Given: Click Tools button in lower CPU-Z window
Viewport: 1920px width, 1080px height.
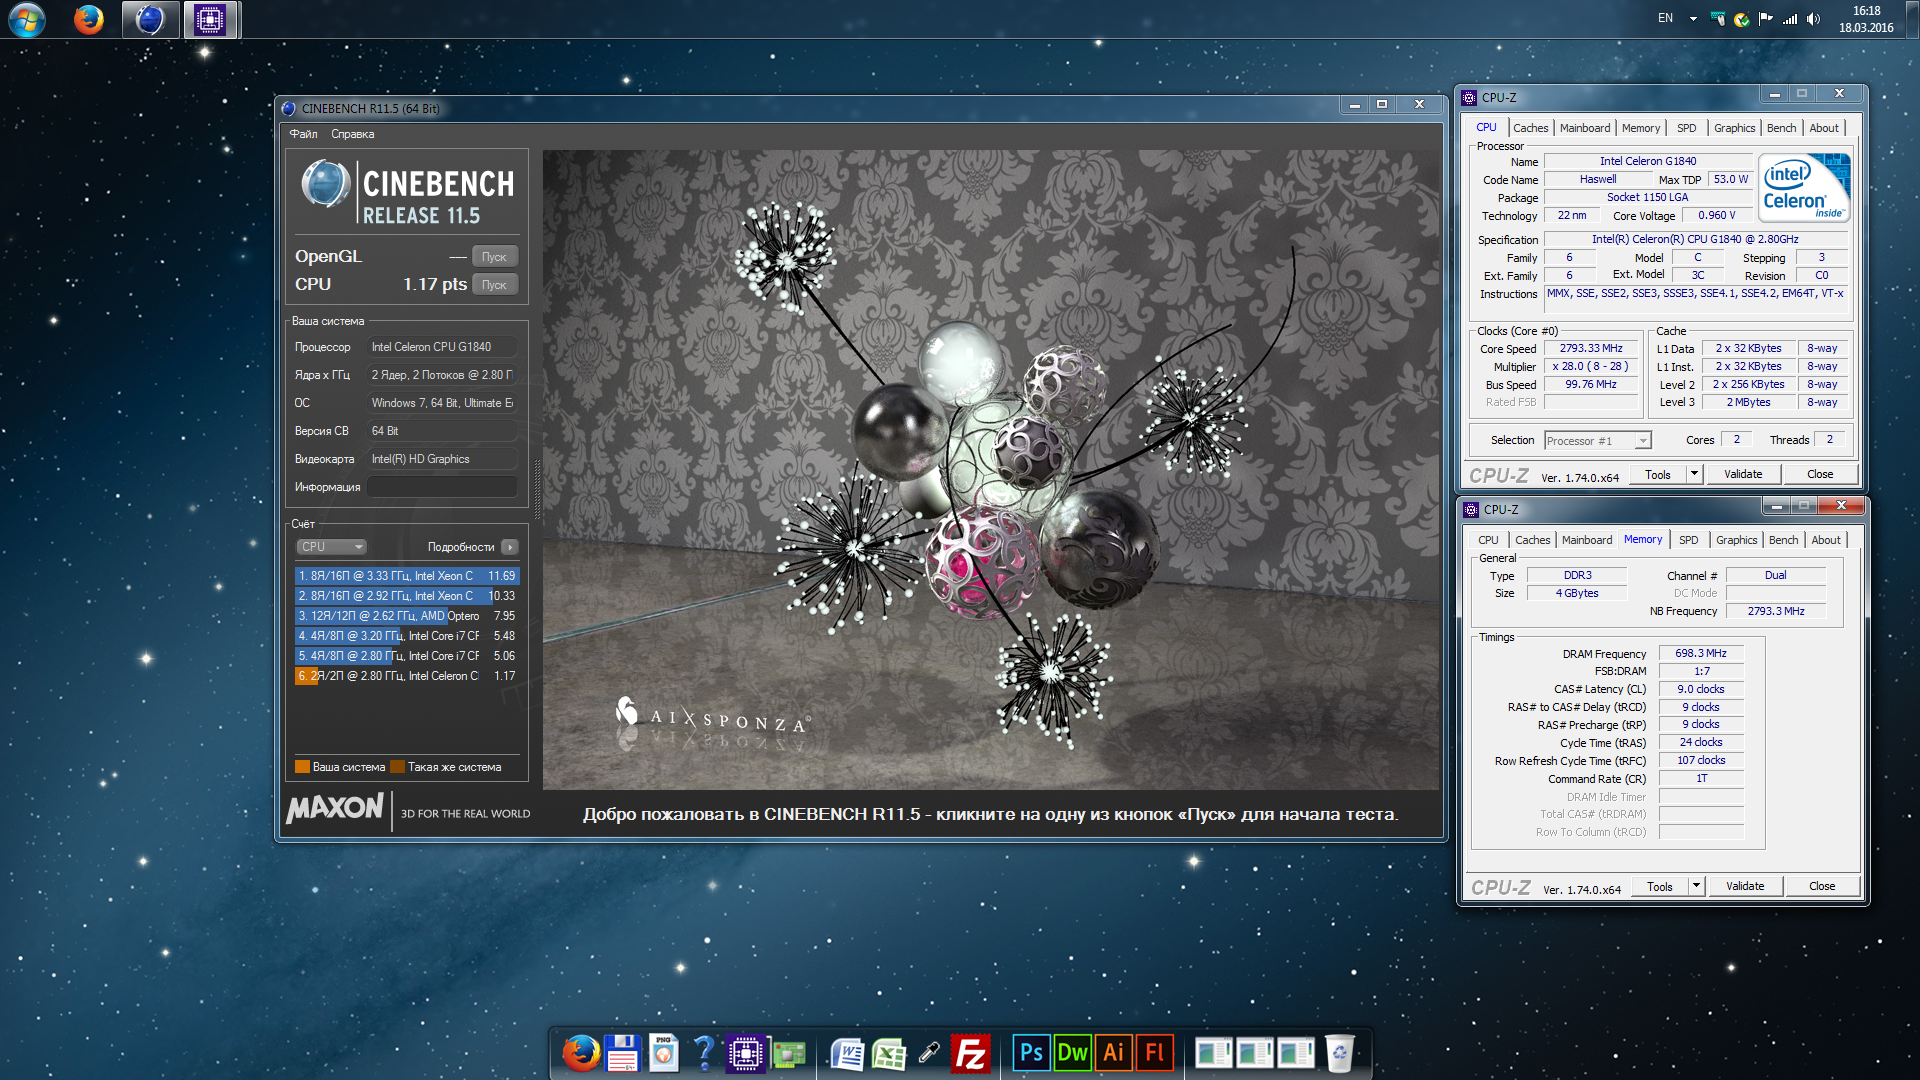Looking at the screenshot, I should [x=1660, y=886].
